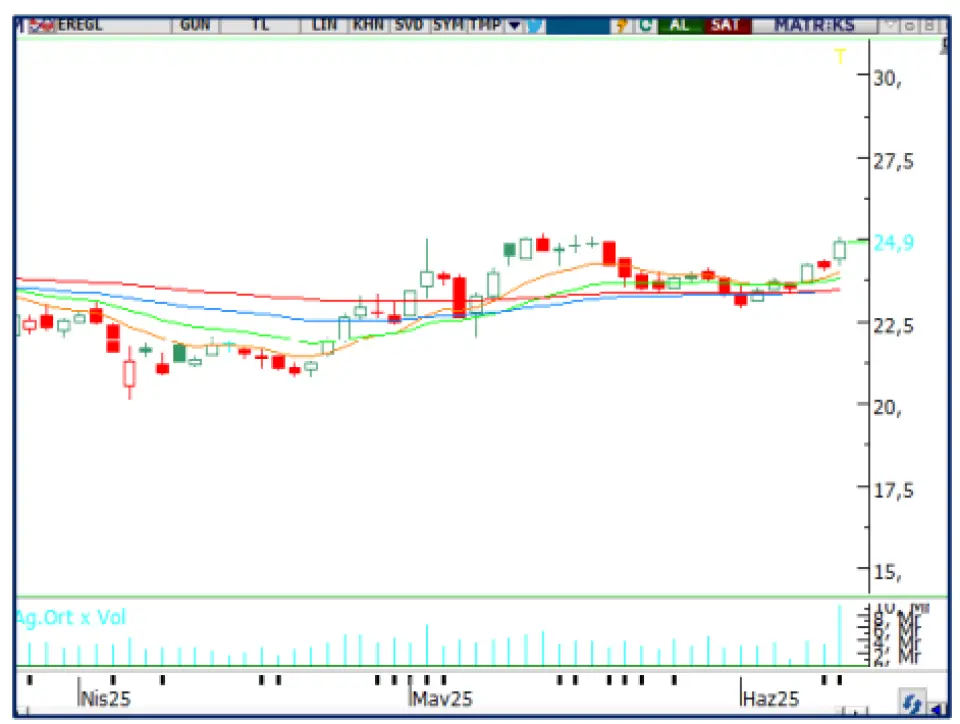960x724 pixels.
Task: Click the 22,5 price axis label
Action: pos(893,326)
